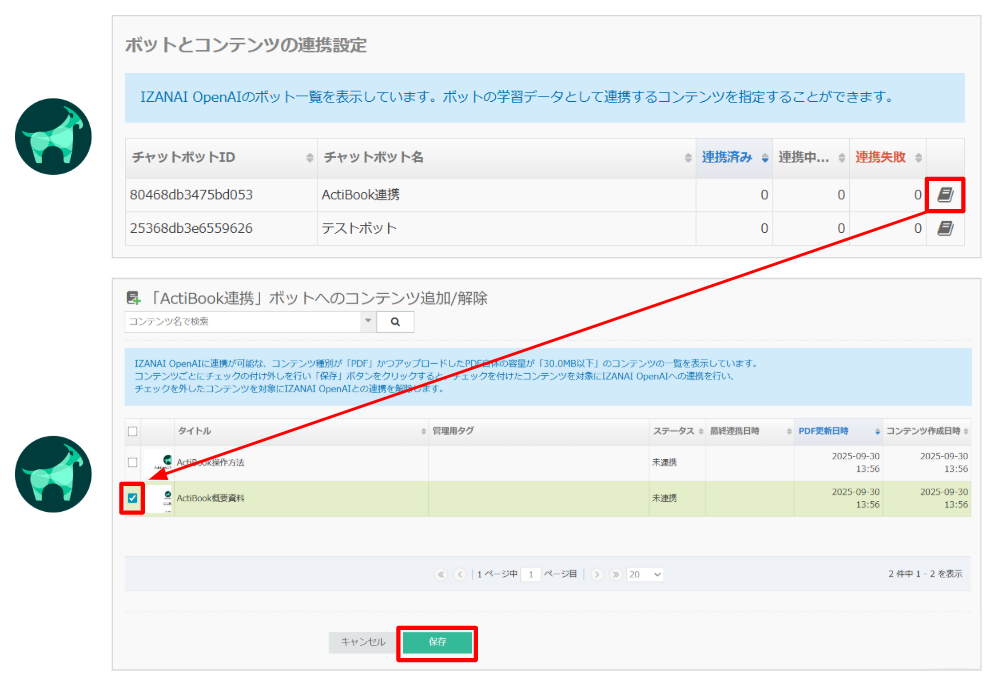This screenshot has height=686, width=1003.
Task: Uncheck the ActiBook概要資料 checkbox
Action: [x=133, y=498]
